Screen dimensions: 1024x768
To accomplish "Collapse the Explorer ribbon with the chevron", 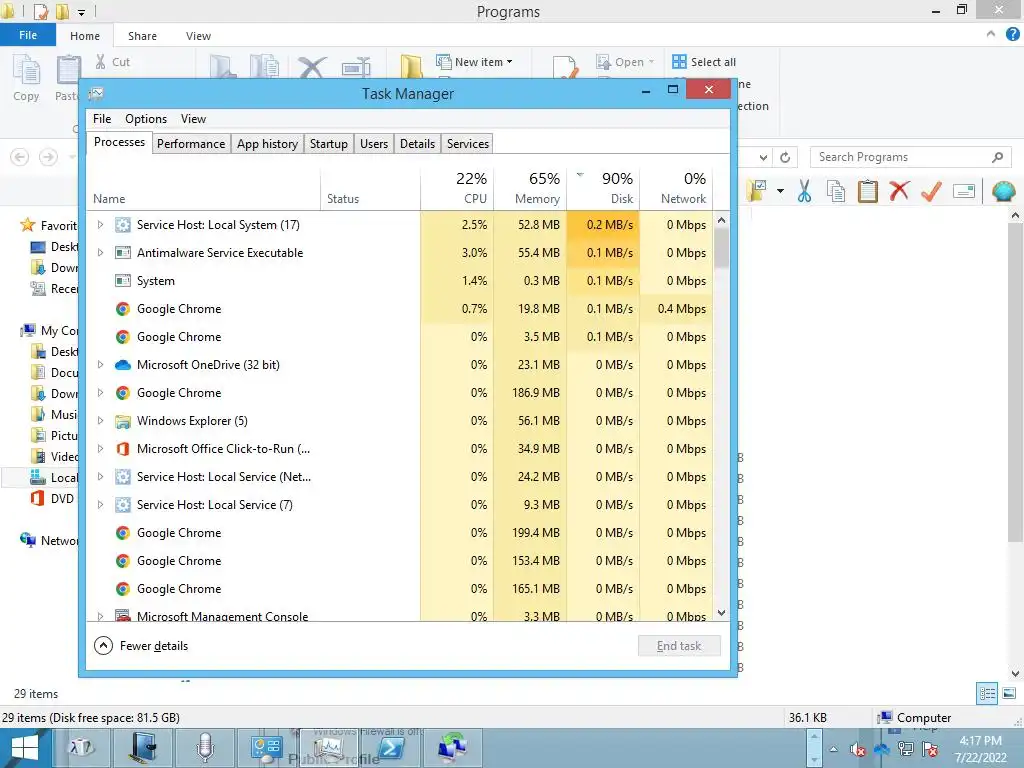I will pos(991,34).
